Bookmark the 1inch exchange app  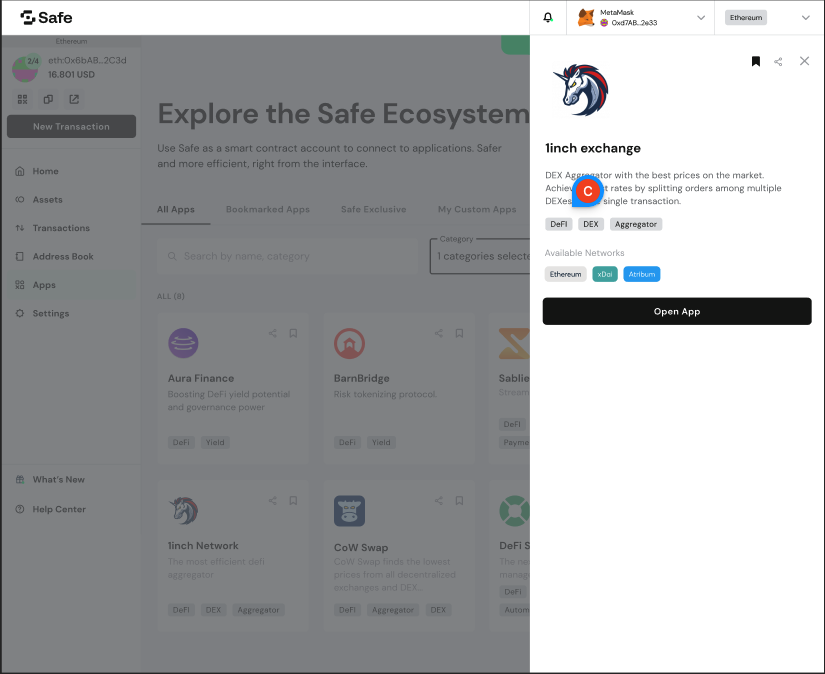pyautogui.click(x=756, y=61)
